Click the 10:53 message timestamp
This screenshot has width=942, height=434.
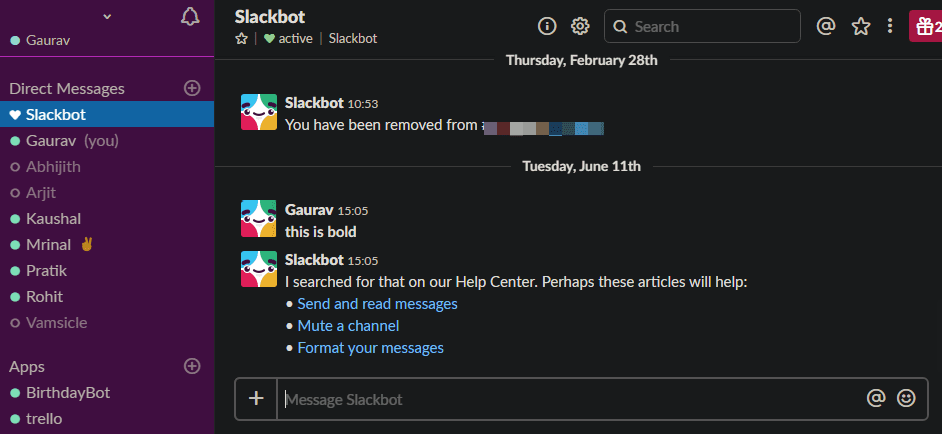(363, 104)
